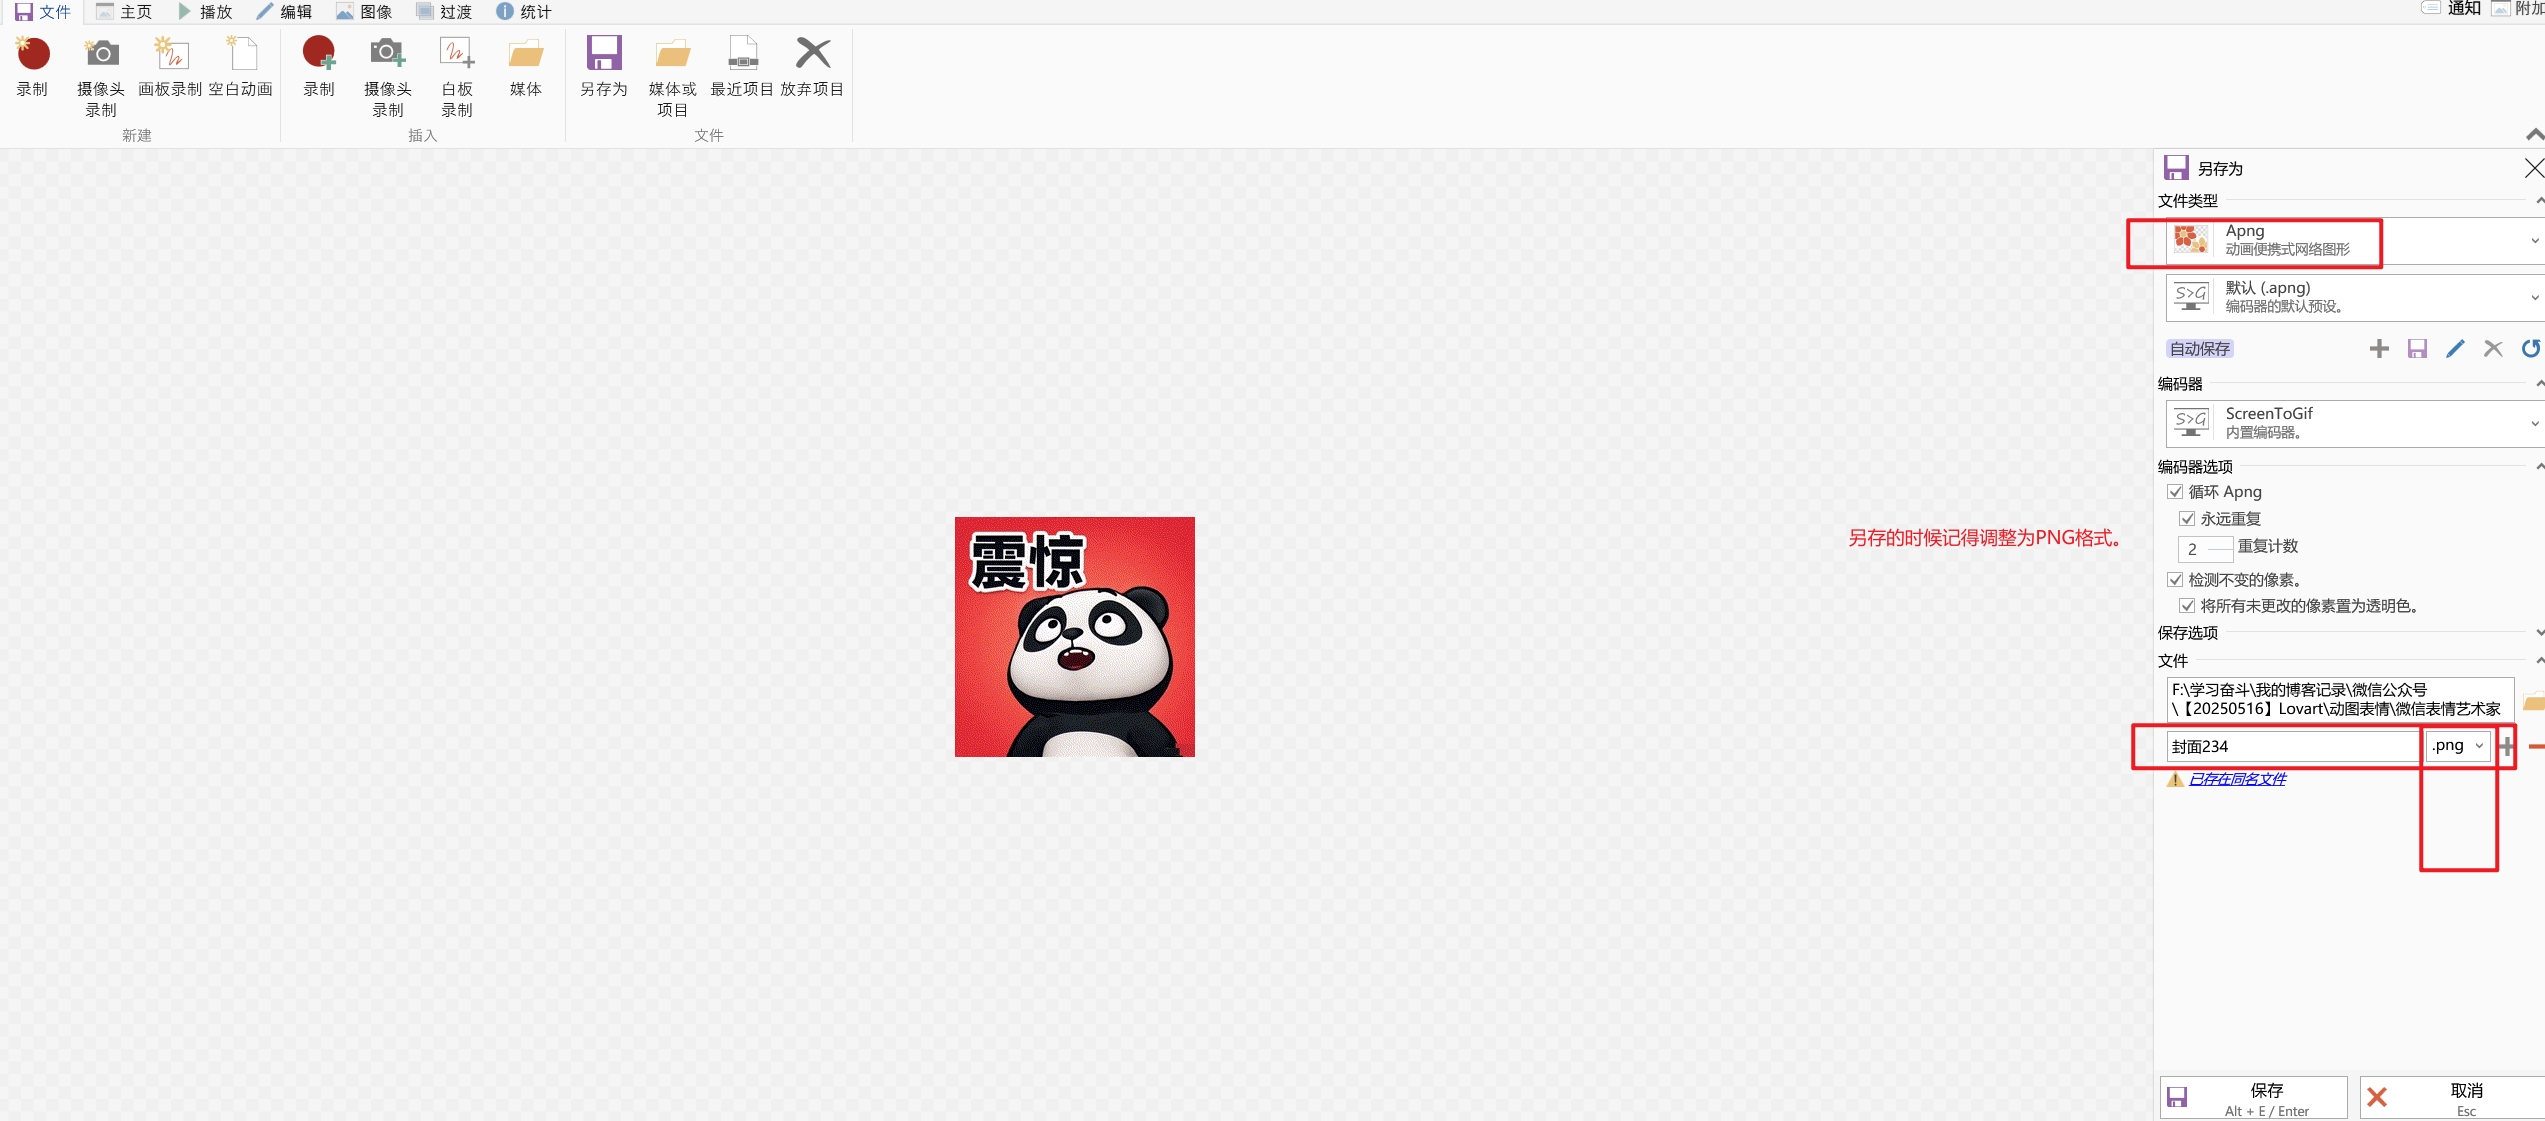Viewport: 2545px width, 1121px height.
Task: Click the auto save tag
Action: (2200, 348)
